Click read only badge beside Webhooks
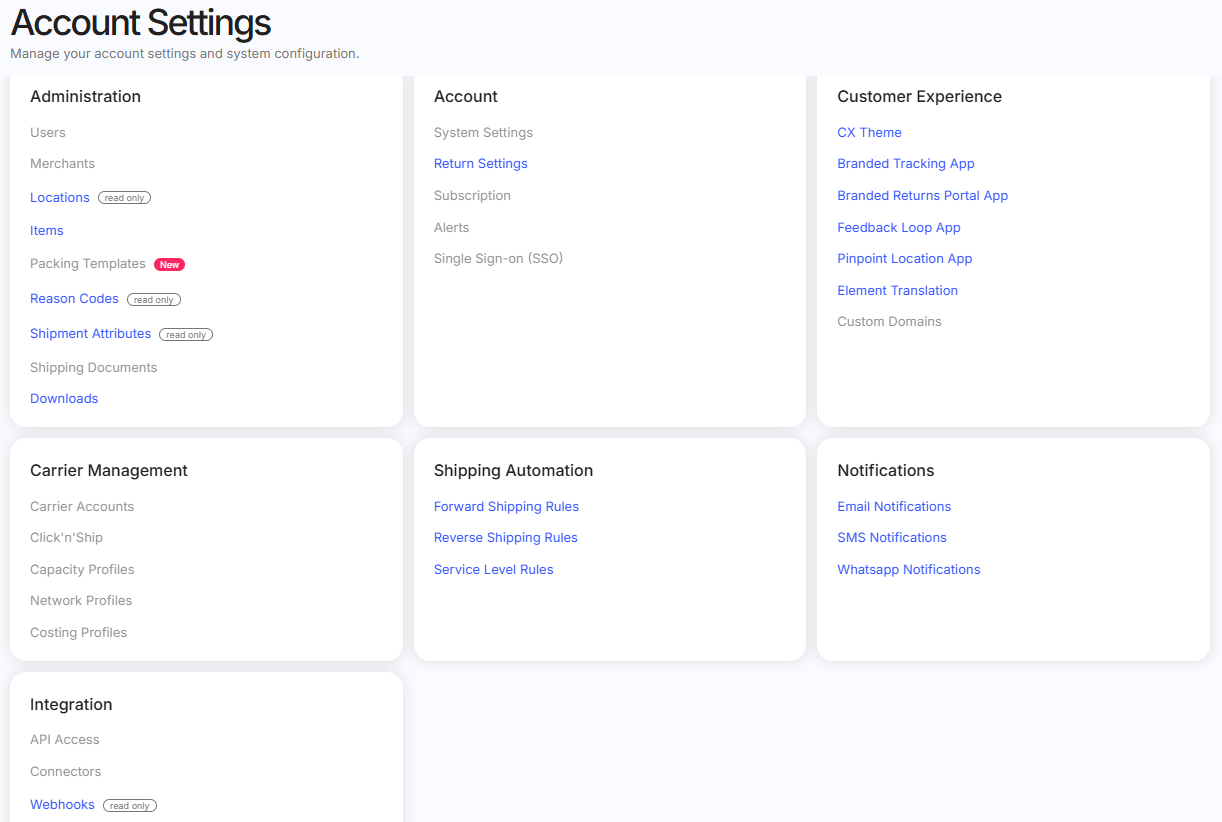Image resolution: width=1222 pixels, height=822 pixels. pyautogui.click(x=130, y=806)
